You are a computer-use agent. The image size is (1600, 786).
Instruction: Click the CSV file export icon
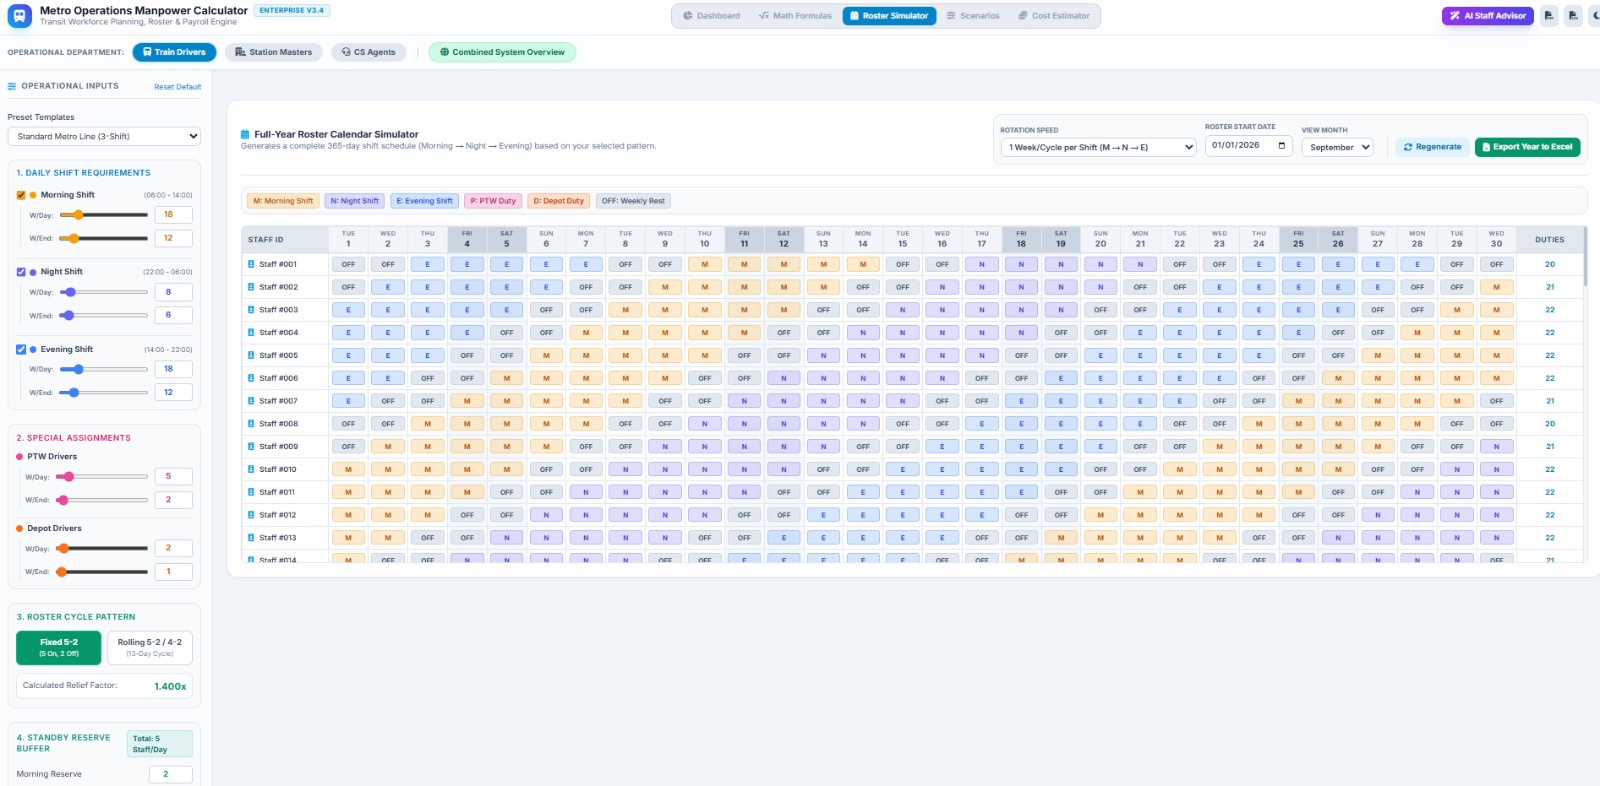pyautogui.click(x=1573, y=16)
